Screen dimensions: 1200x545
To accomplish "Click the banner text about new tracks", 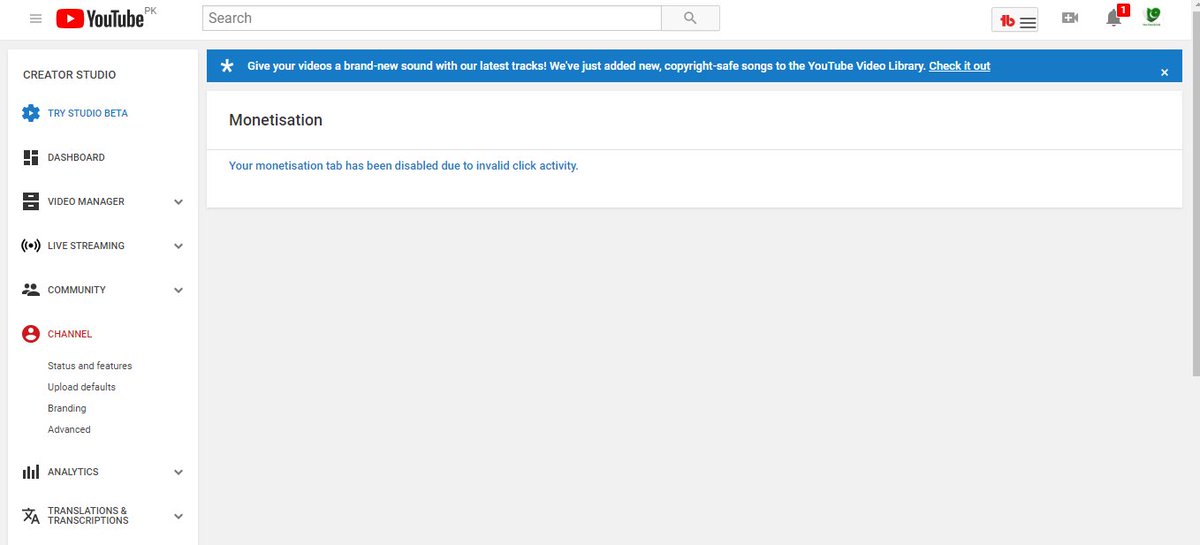I will click(x=586, y=66).
